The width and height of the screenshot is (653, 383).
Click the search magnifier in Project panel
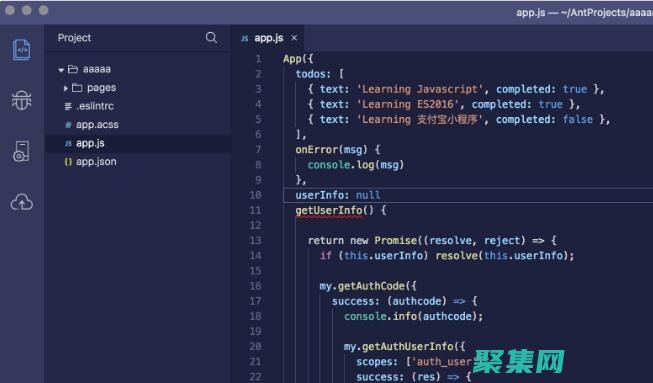pos(211,38)
